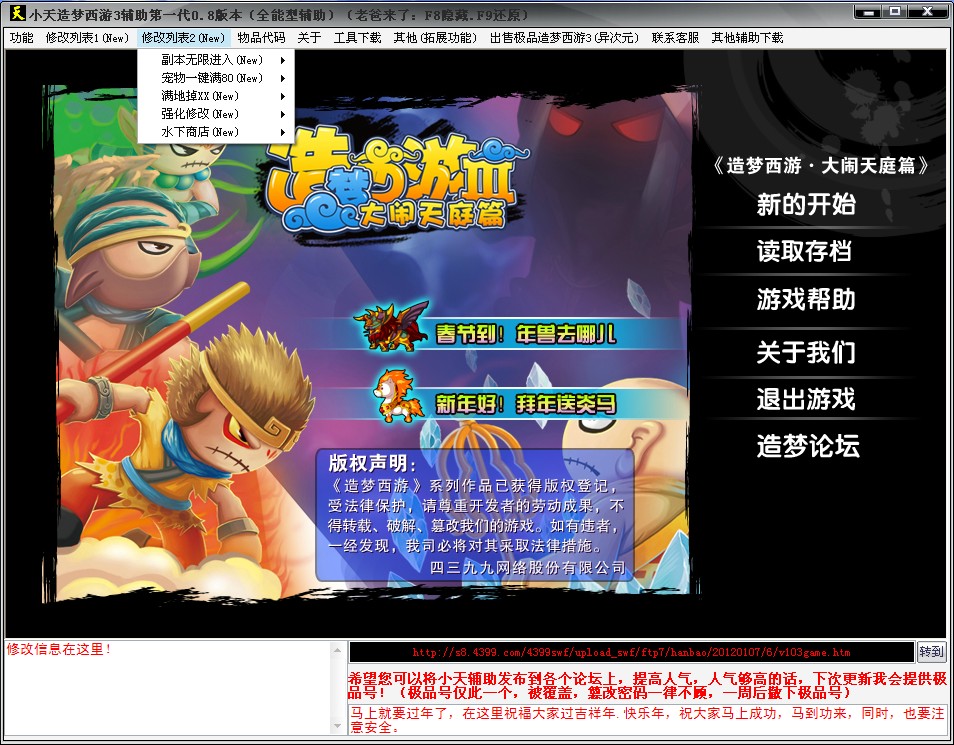This screenshot has height=745, width=954.
Task: Click the 转到 go button
Action: [931, 652]
